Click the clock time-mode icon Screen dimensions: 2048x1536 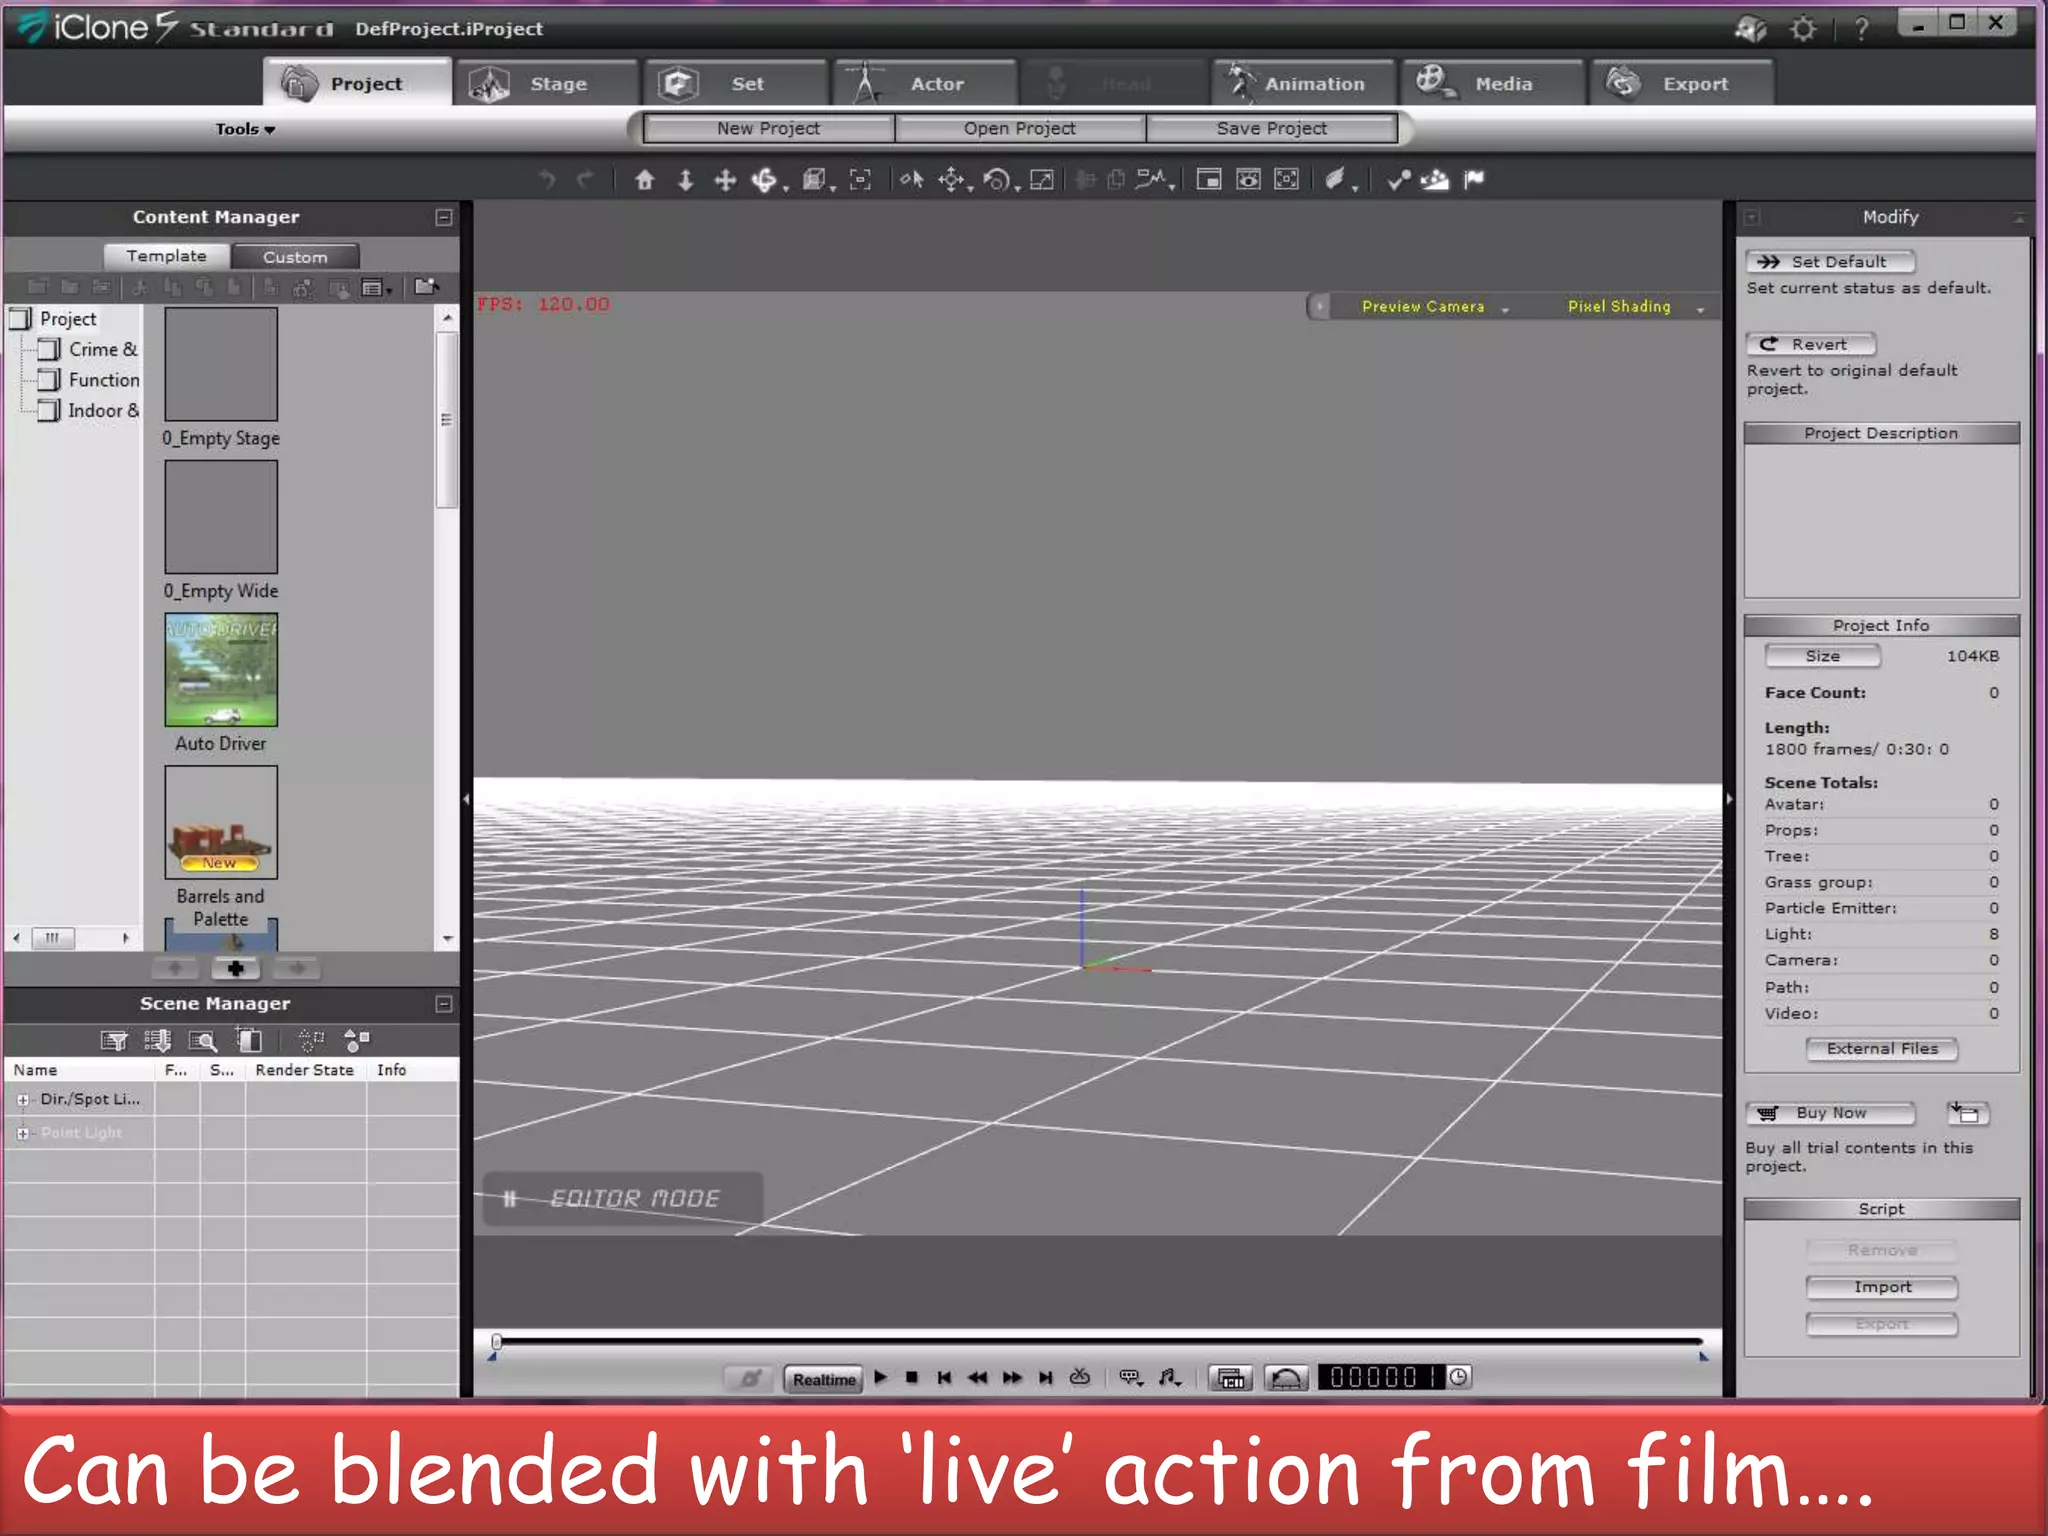(x=1459, y=1377)
